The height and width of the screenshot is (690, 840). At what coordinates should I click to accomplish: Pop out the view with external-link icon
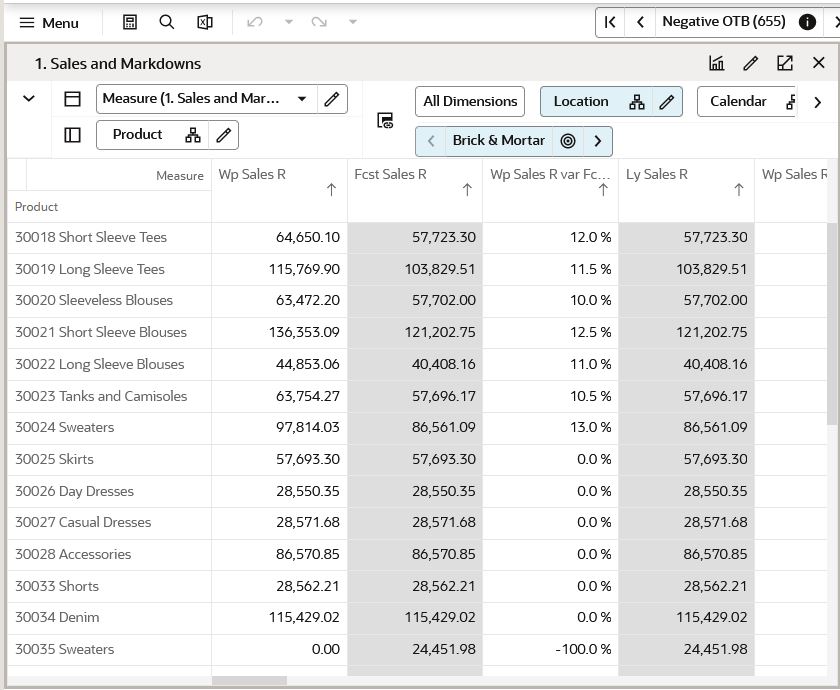[785, 63]
